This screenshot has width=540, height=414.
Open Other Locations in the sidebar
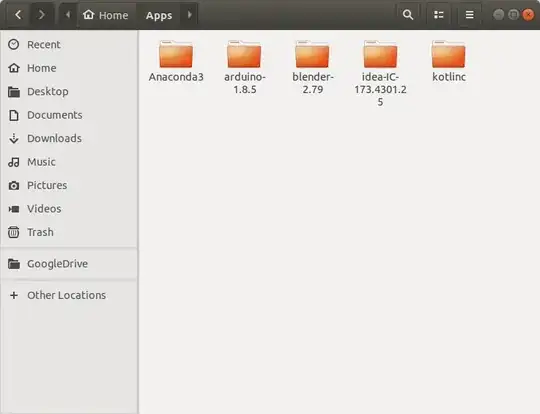(69, 295)
